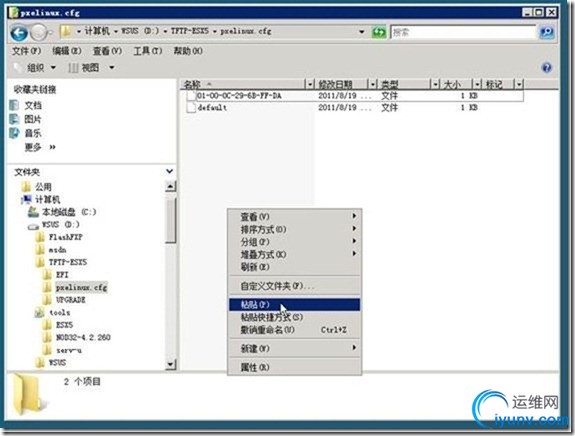Click TFTP-ESX5 in the address breadcrumb

tap(190, 31)
